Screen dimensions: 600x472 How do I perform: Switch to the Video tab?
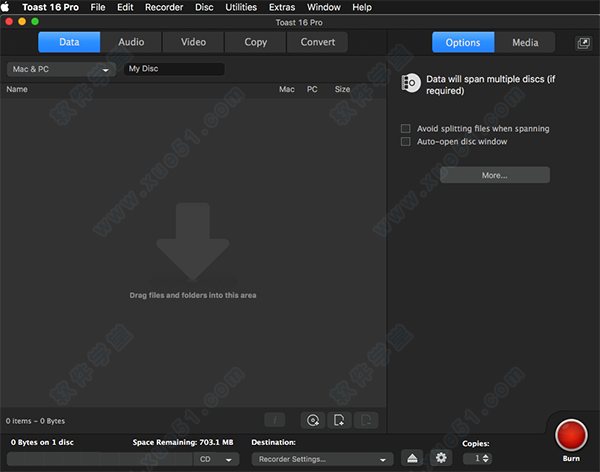pyautogui.click(x=193, y=42)
